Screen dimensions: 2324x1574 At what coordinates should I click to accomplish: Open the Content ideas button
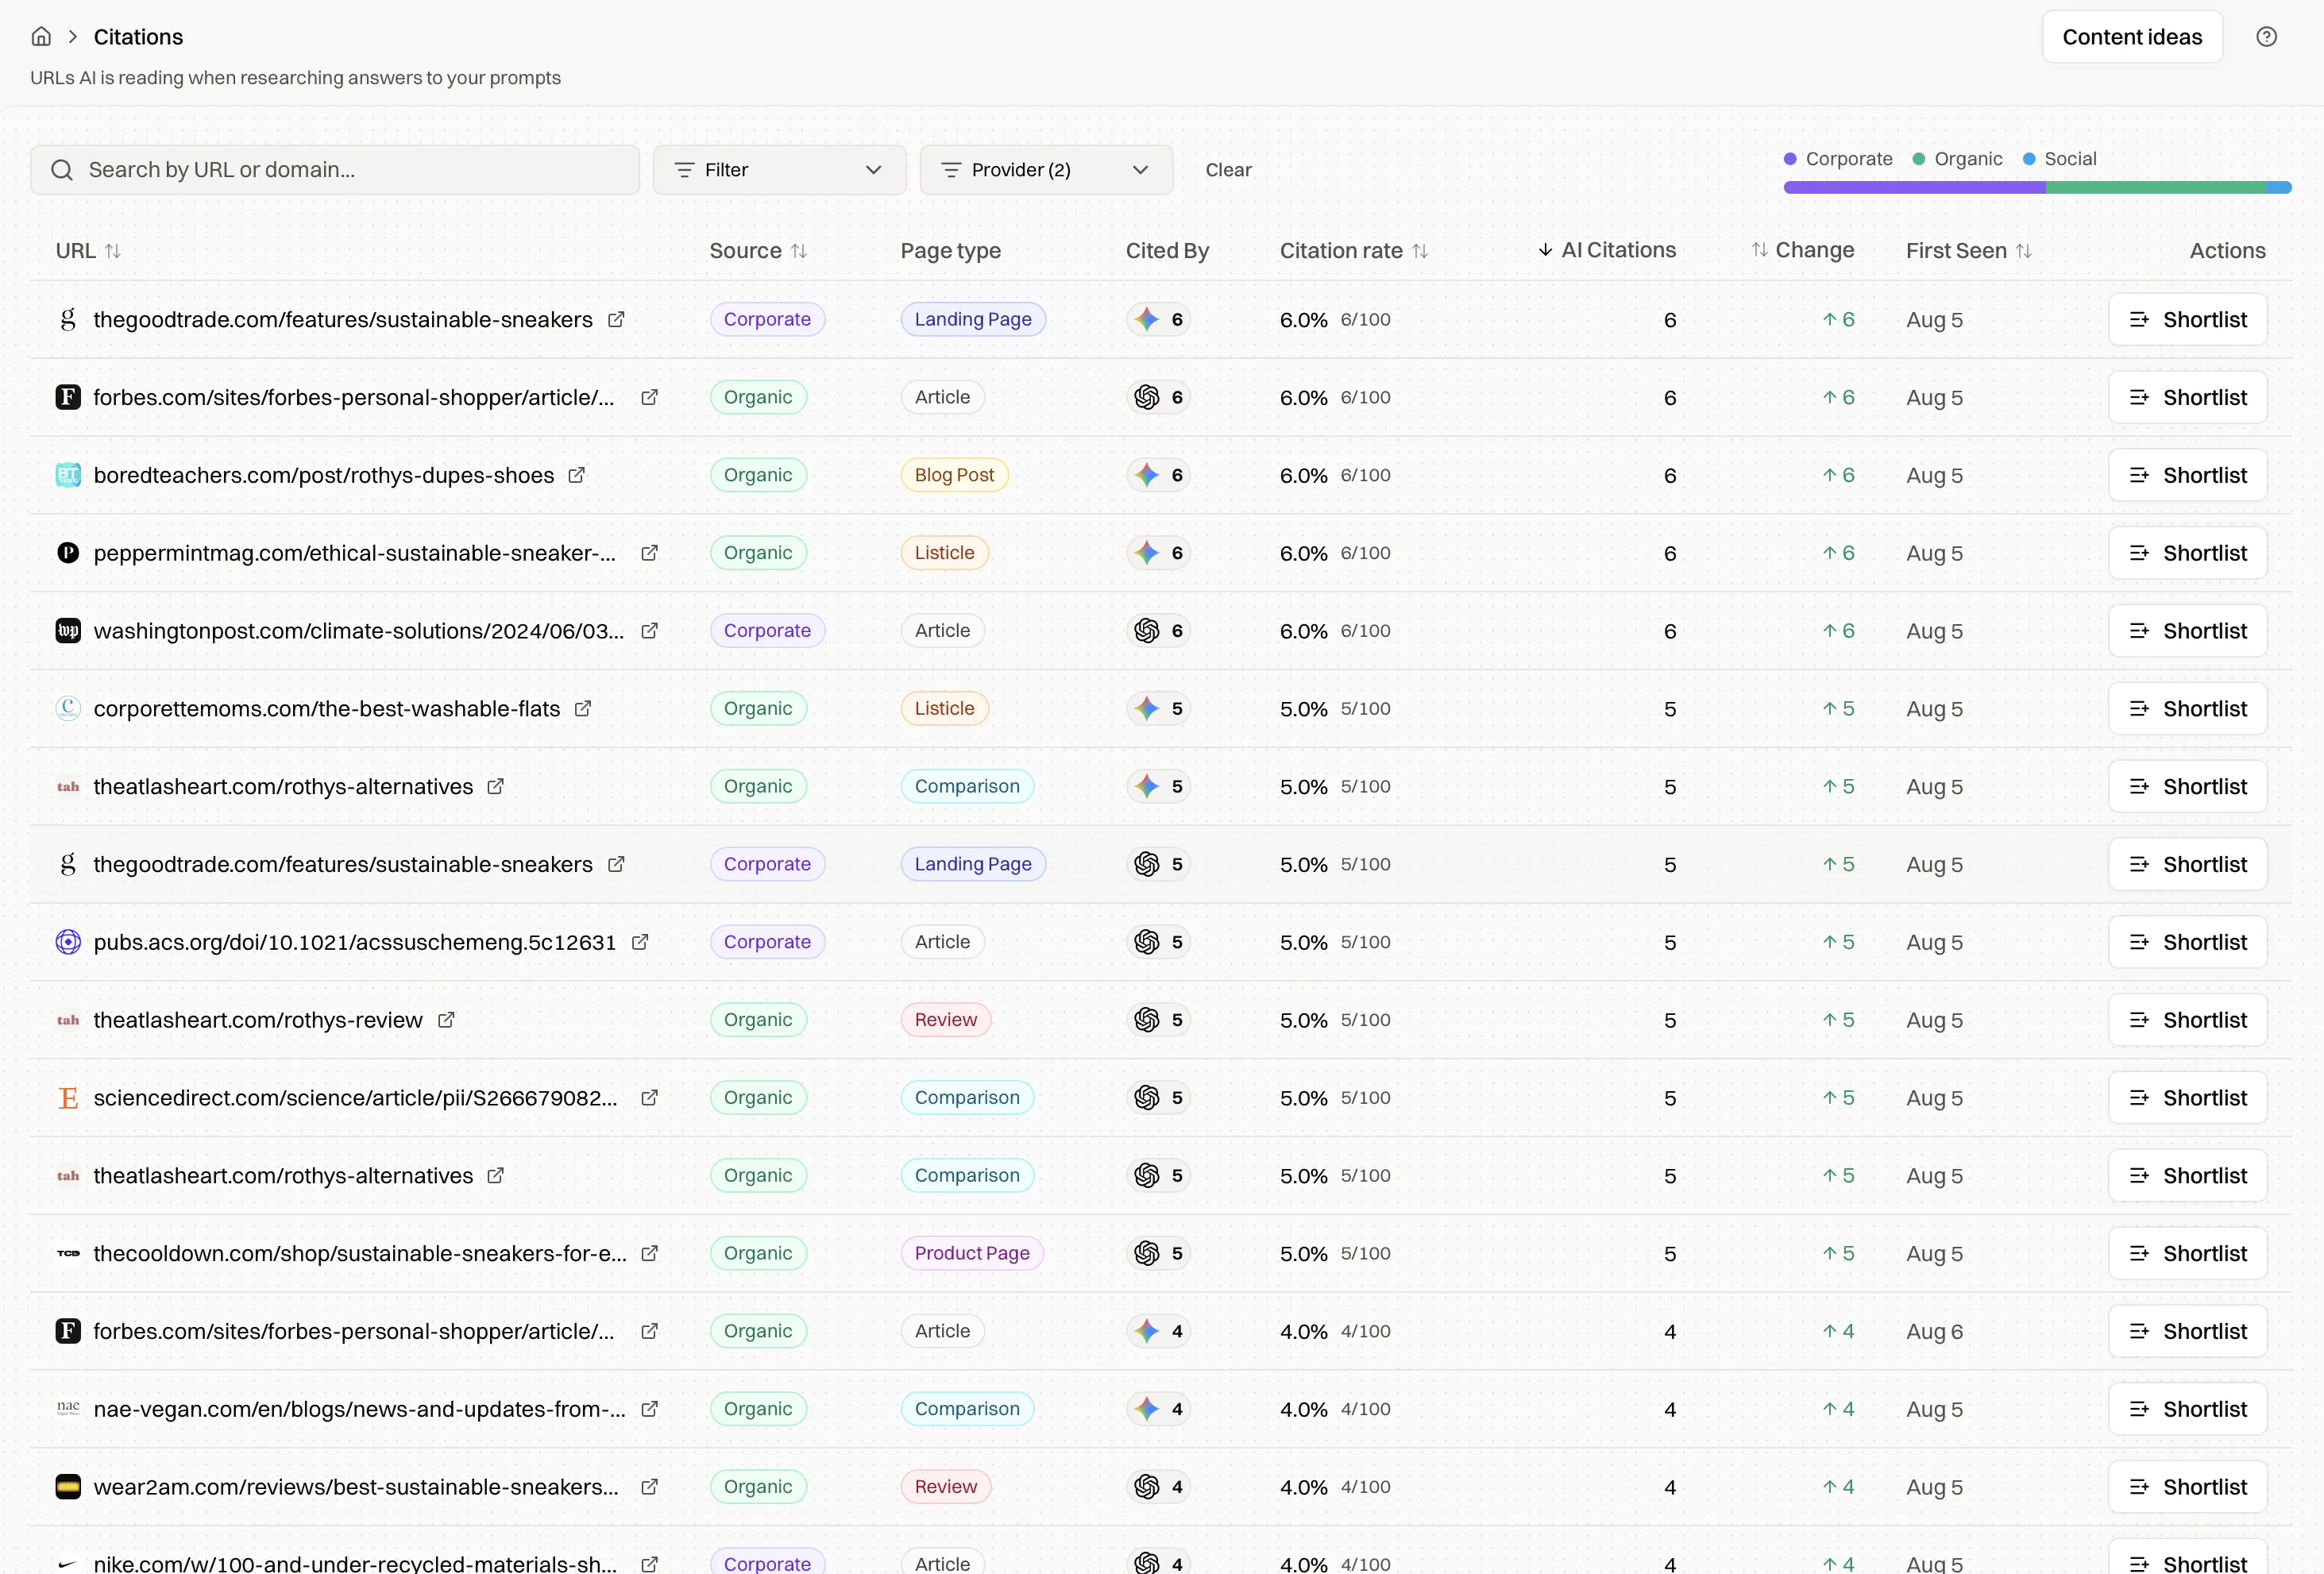(x=2132, y=37)
